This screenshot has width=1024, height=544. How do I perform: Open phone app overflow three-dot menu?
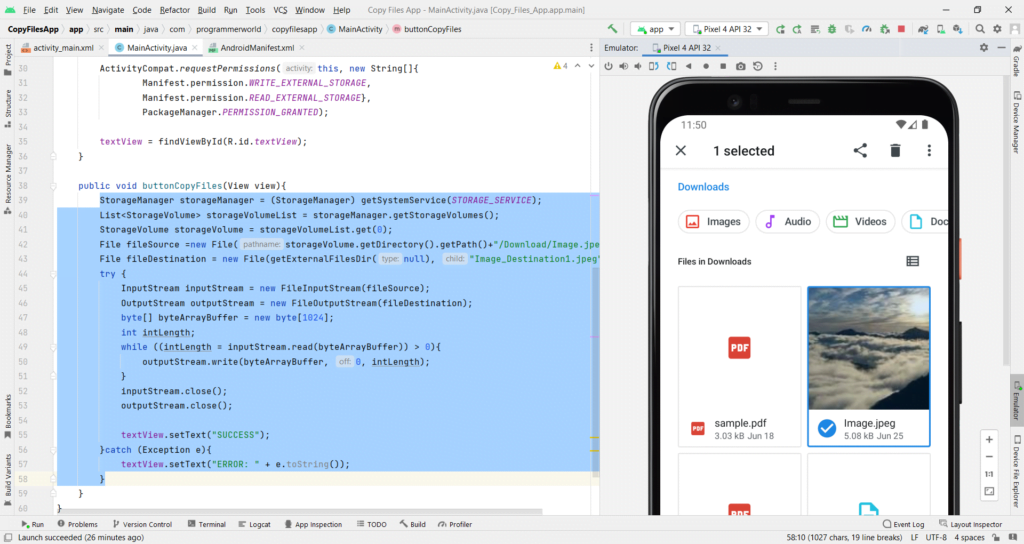click(x=929, y=151)
